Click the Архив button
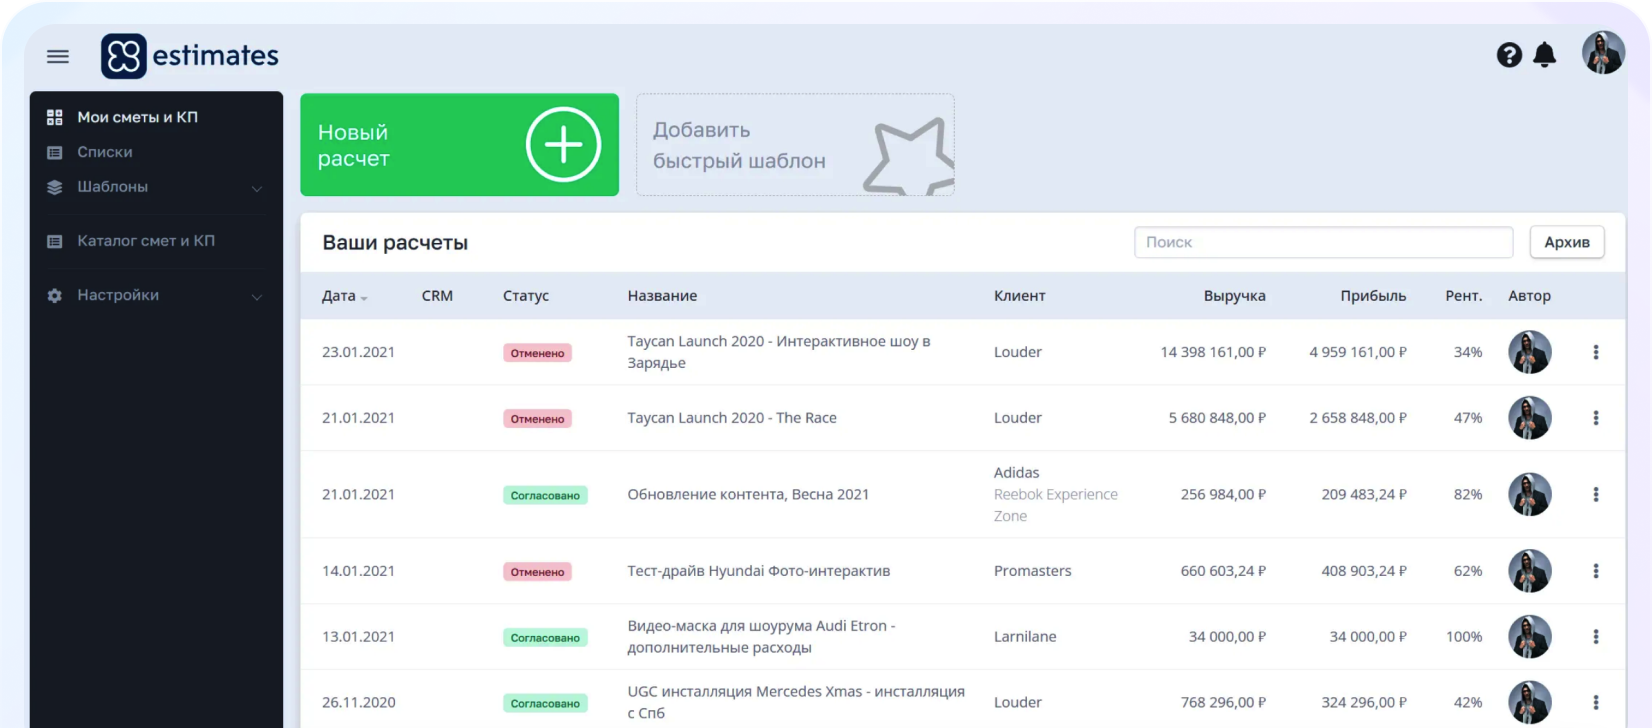The height and width of the screenshot is (728, 1652). pos(1566,242)
